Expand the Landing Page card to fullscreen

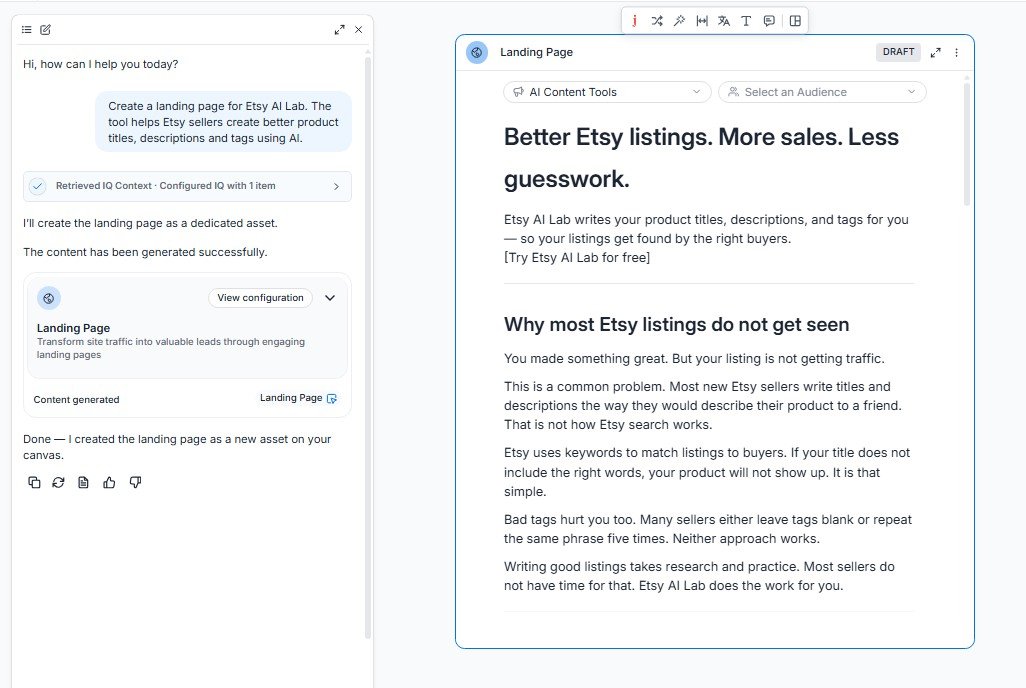tap(935, 52)
